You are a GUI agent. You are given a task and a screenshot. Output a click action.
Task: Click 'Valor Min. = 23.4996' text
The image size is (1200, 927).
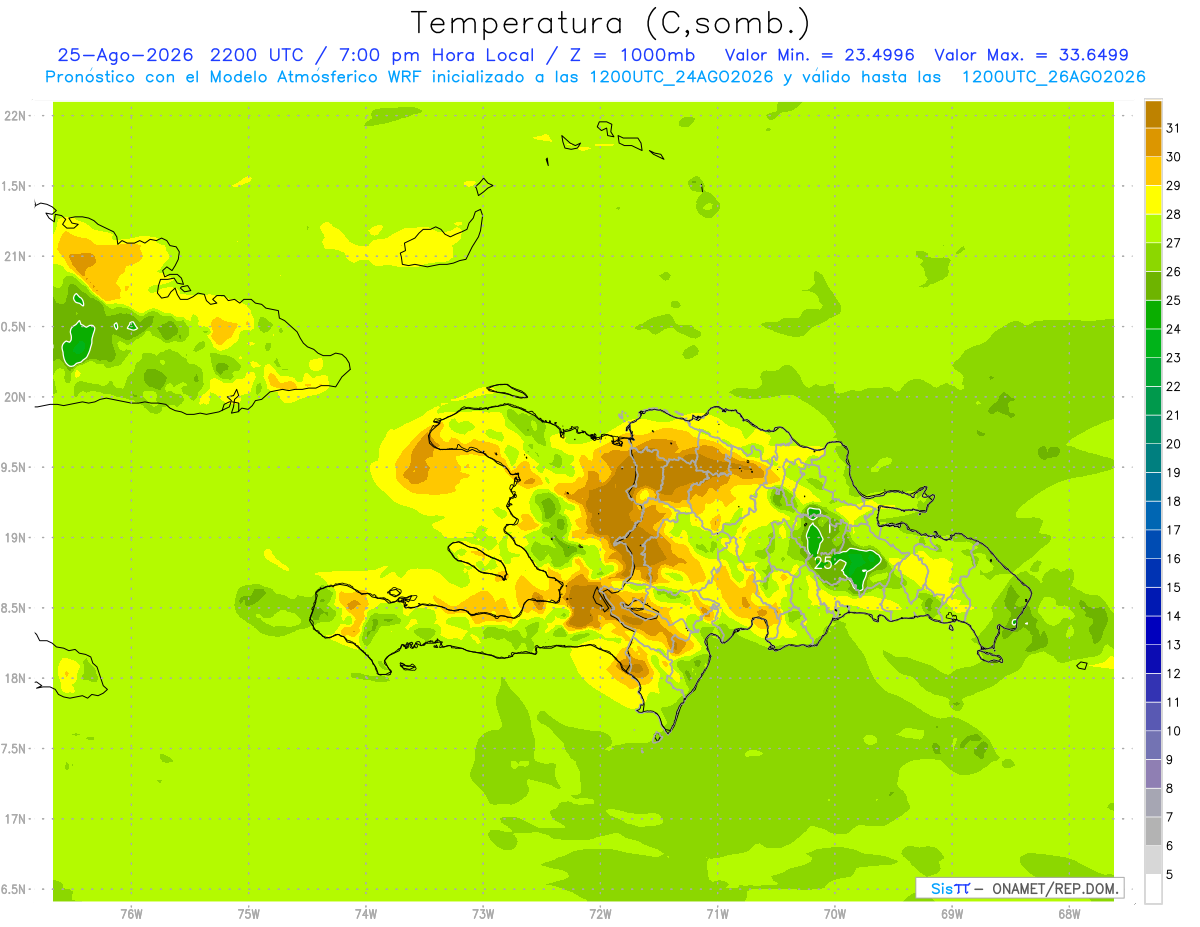pyautogui.click(x=819, y=55)
